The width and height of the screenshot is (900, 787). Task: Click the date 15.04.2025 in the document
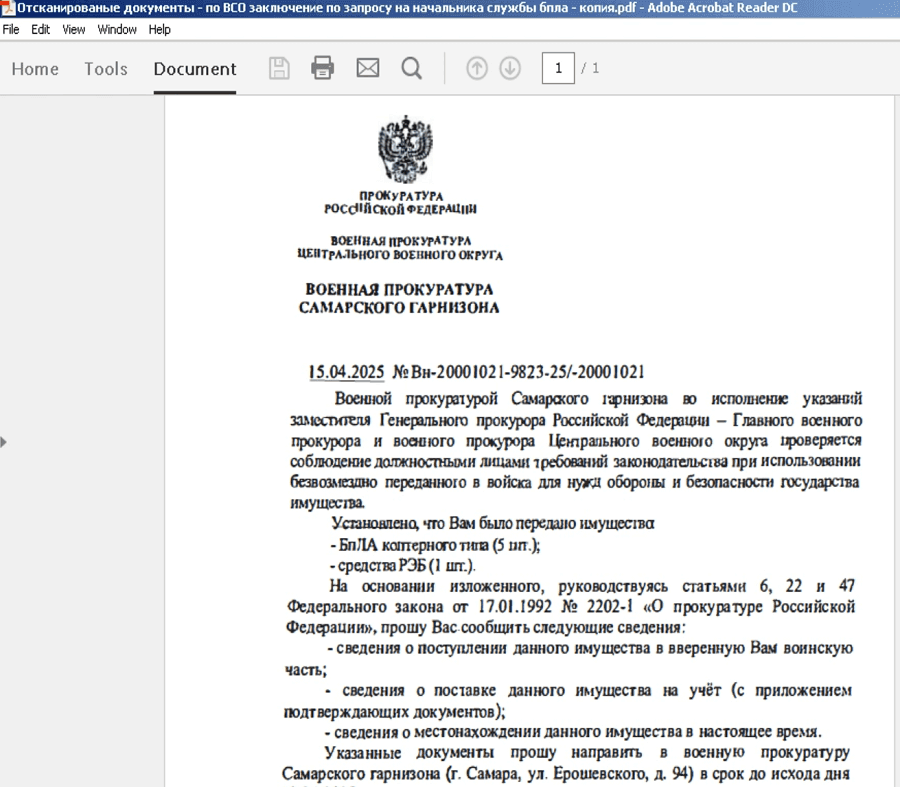tap(346, 372)
